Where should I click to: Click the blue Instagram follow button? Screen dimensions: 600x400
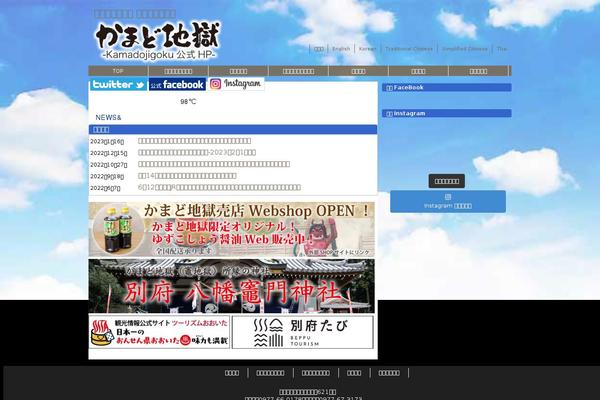tap(448, 201)
